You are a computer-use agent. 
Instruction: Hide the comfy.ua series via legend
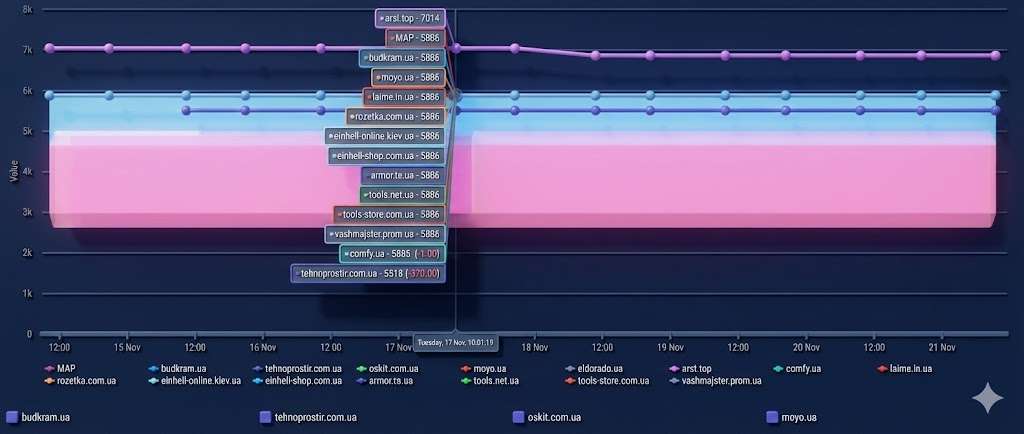pyautogui.click(x=797, y=369)
